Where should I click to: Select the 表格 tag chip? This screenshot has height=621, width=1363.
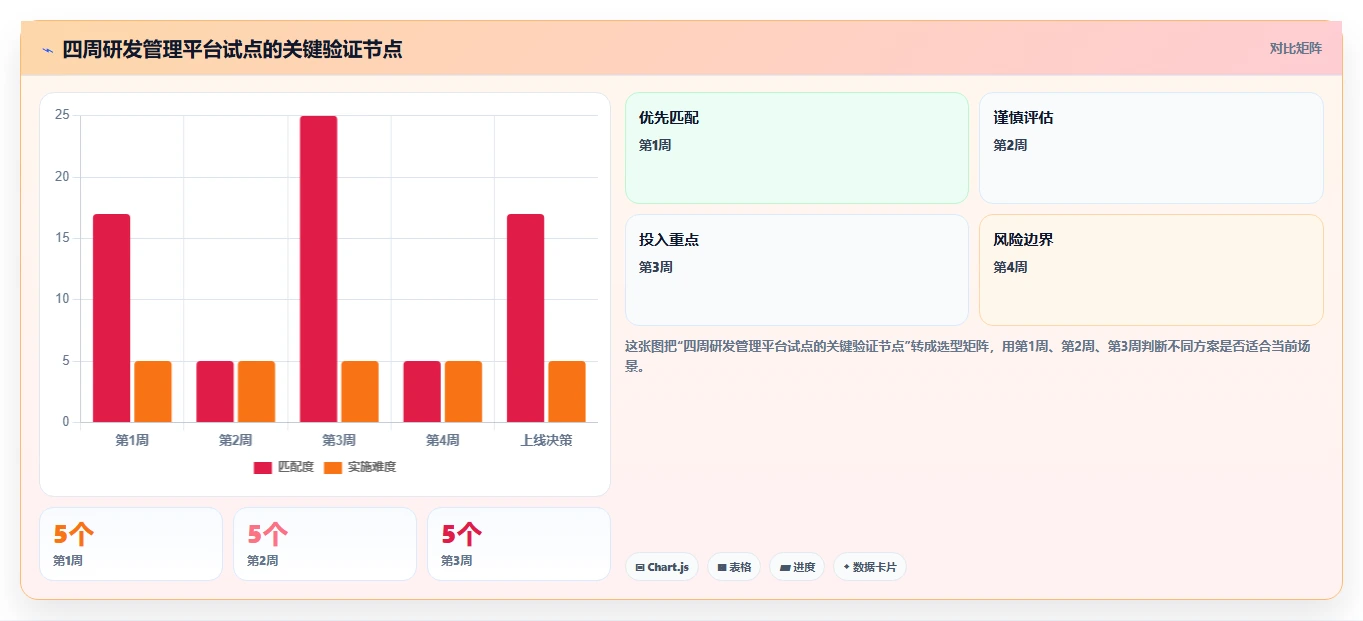click(x=734, y=567)
